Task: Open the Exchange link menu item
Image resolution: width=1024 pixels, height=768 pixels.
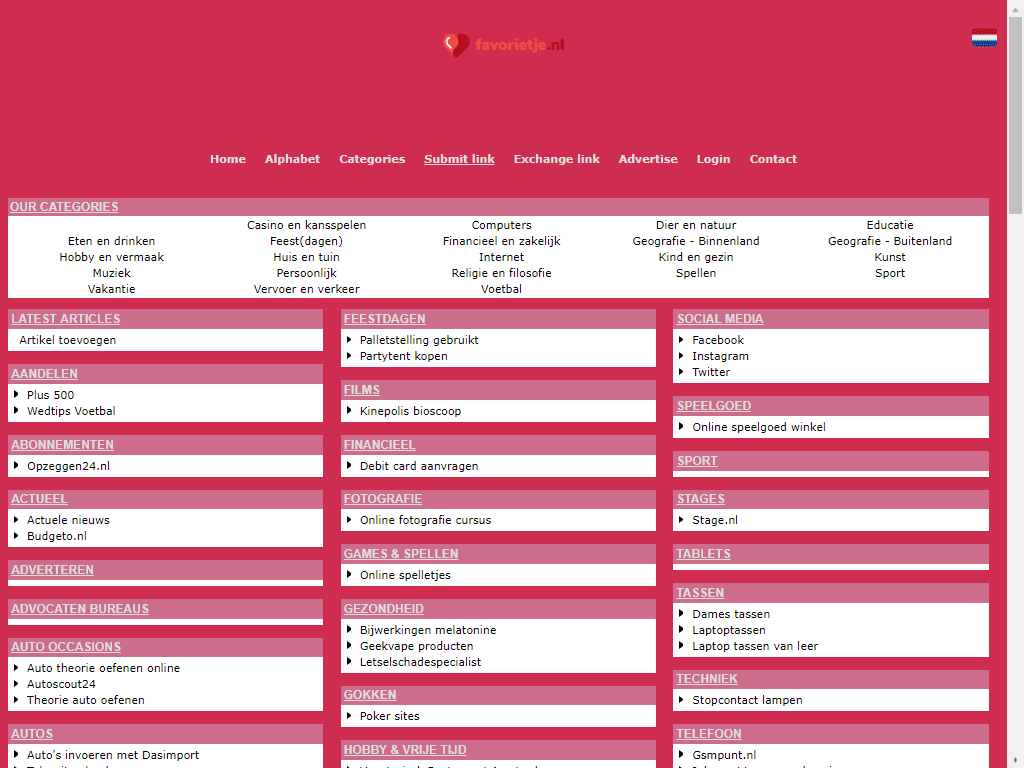Action: 556,159
